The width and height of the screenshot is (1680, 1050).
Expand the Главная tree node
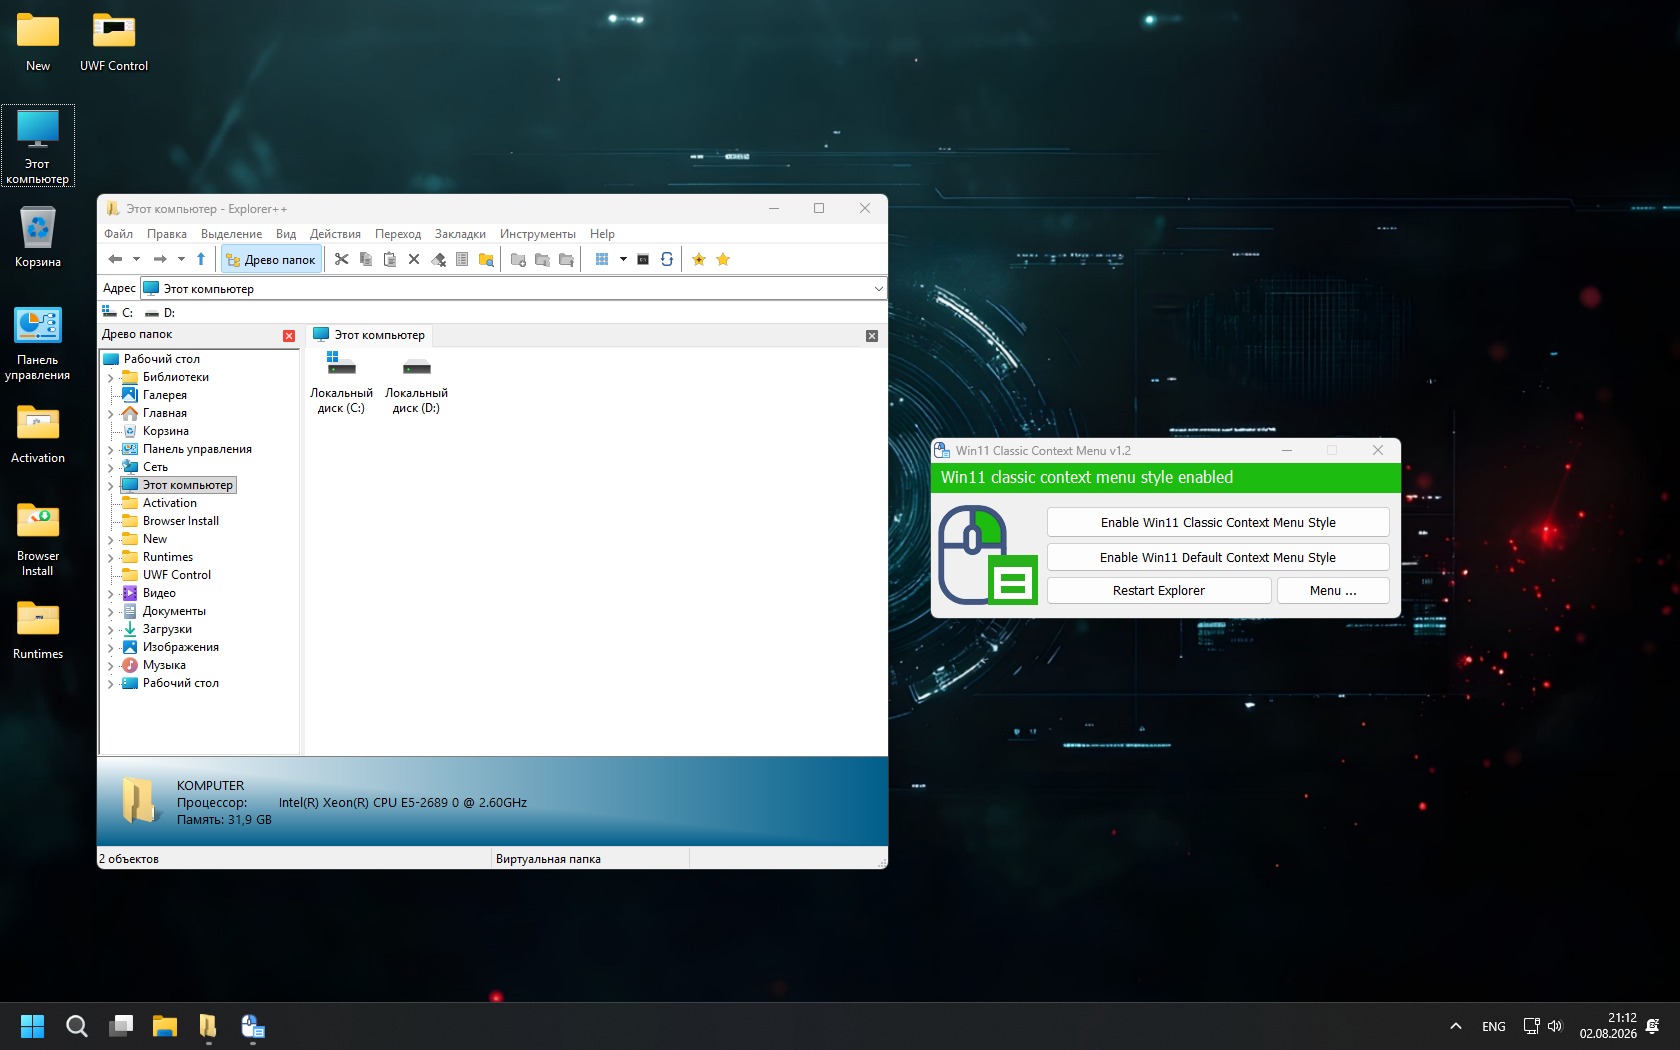coord(110,414)
